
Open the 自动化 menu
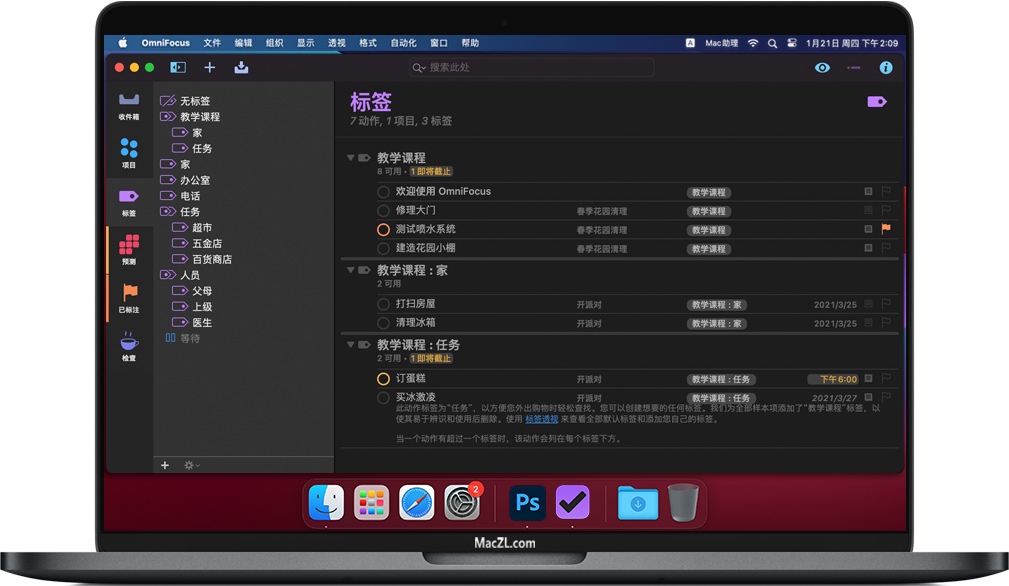403,43
